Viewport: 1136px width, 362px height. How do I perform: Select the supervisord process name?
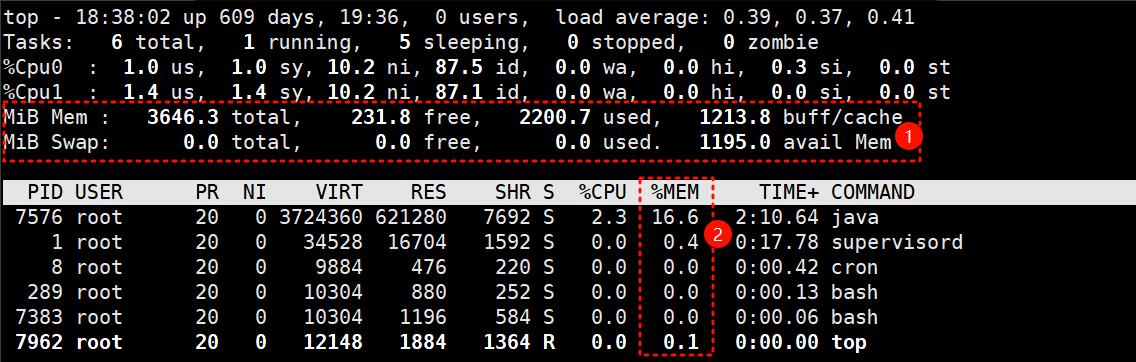click(897, 242)
